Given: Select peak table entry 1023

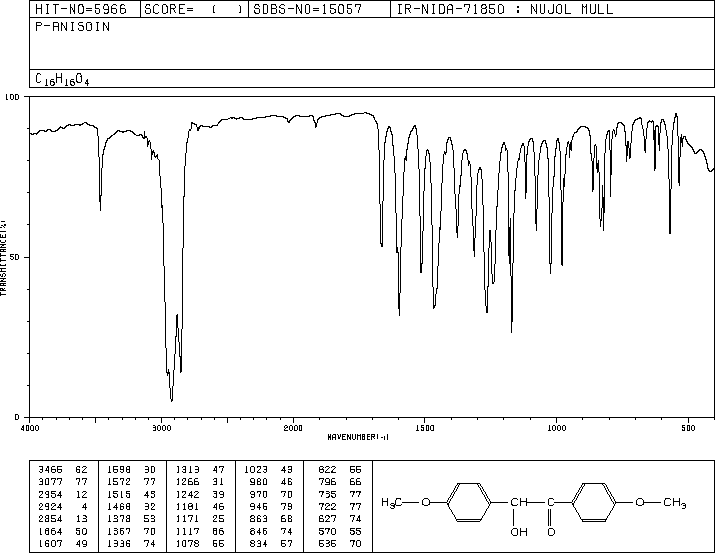Looking at the screenshot, I should [256, 470].
